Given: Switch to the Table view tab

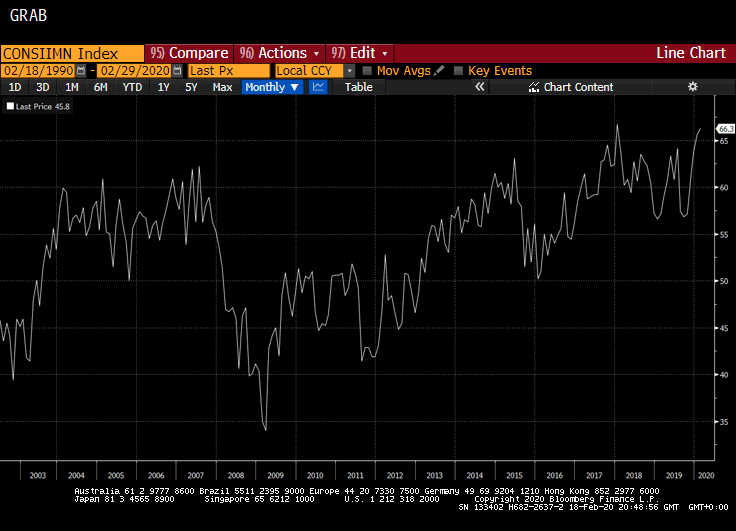Looking at the screenshot, I should click(x=359, y=87).
